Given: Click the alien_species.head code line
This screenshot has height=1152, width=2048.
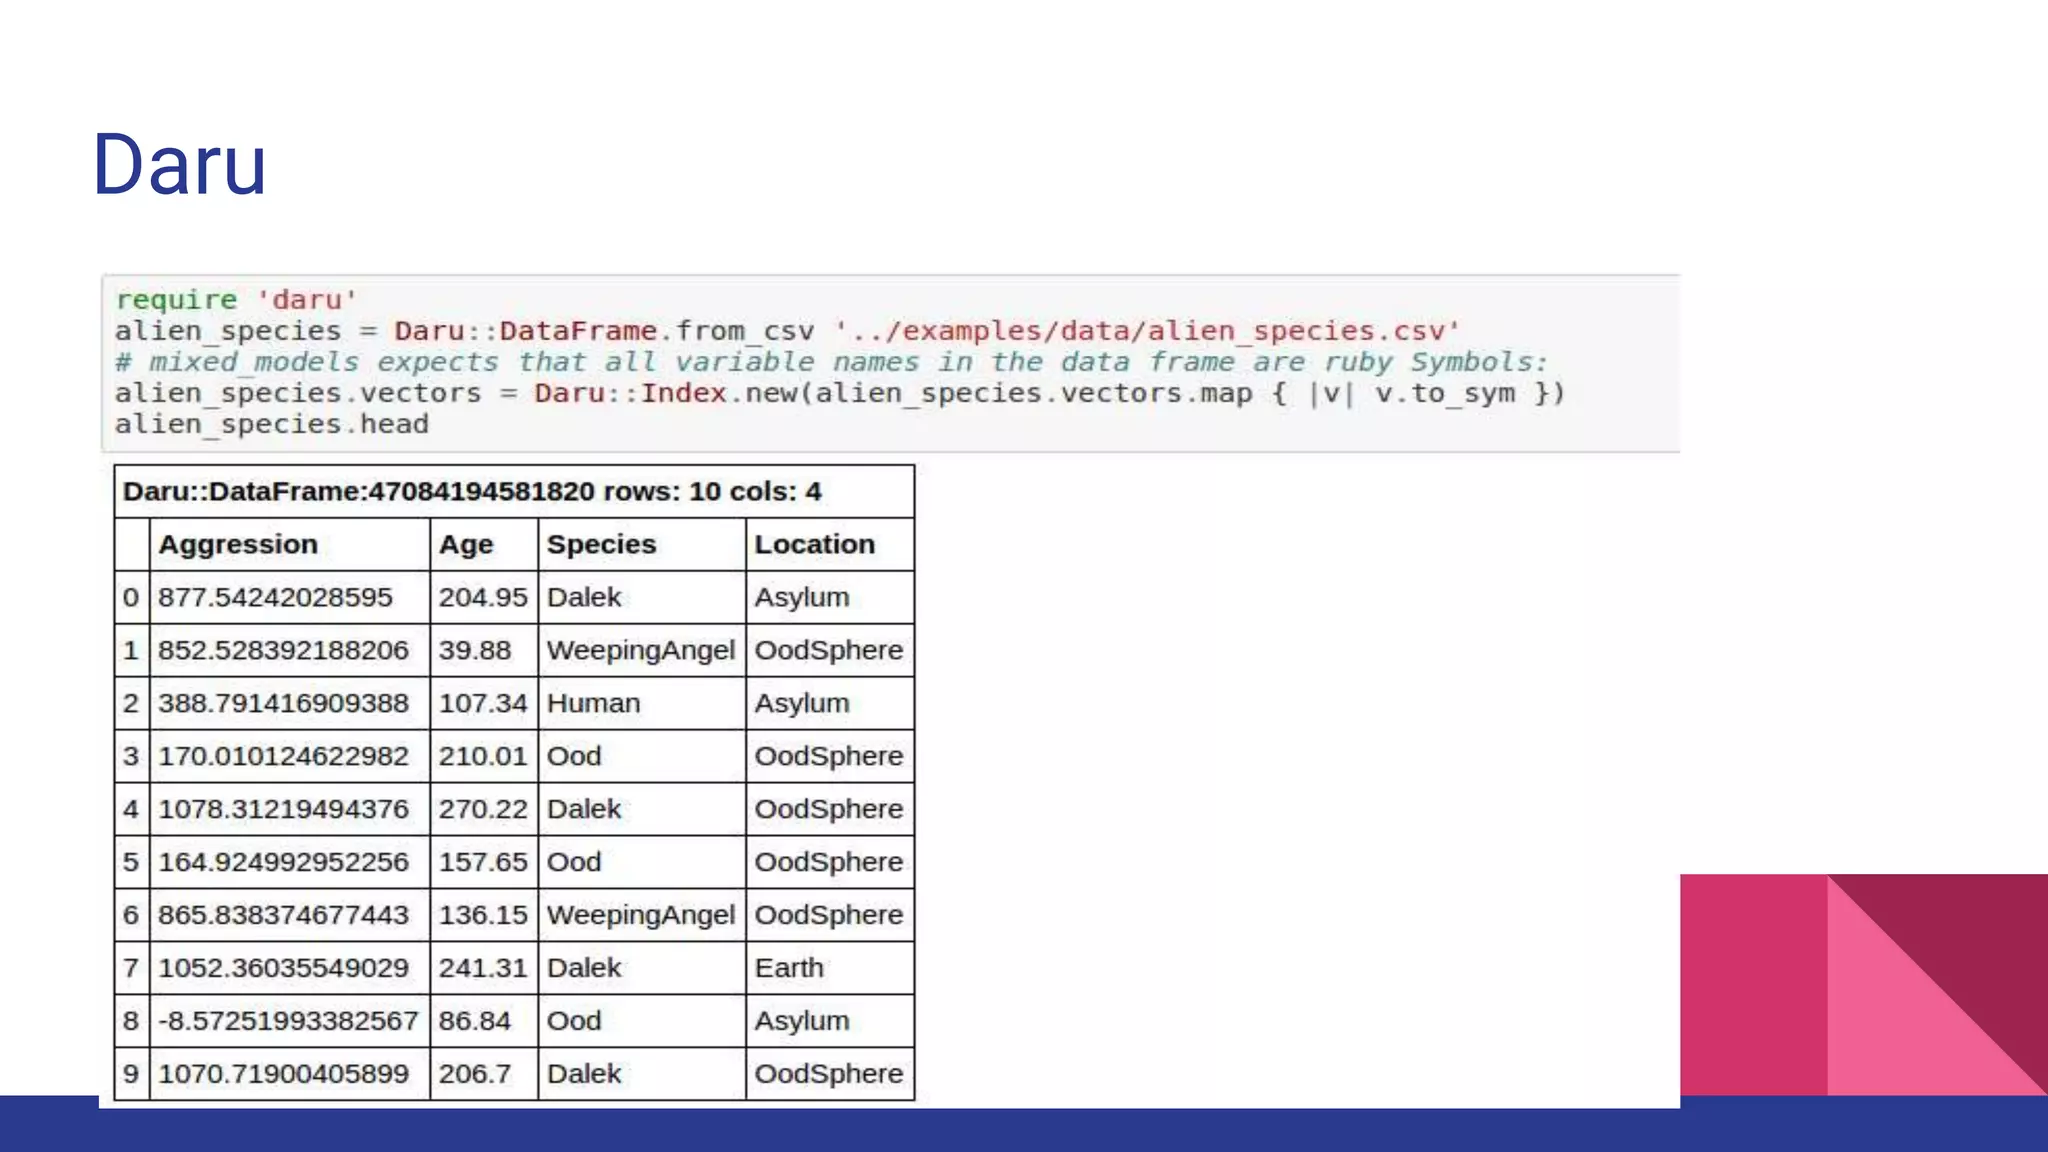Looking at the screenshot, I should 271,424.
